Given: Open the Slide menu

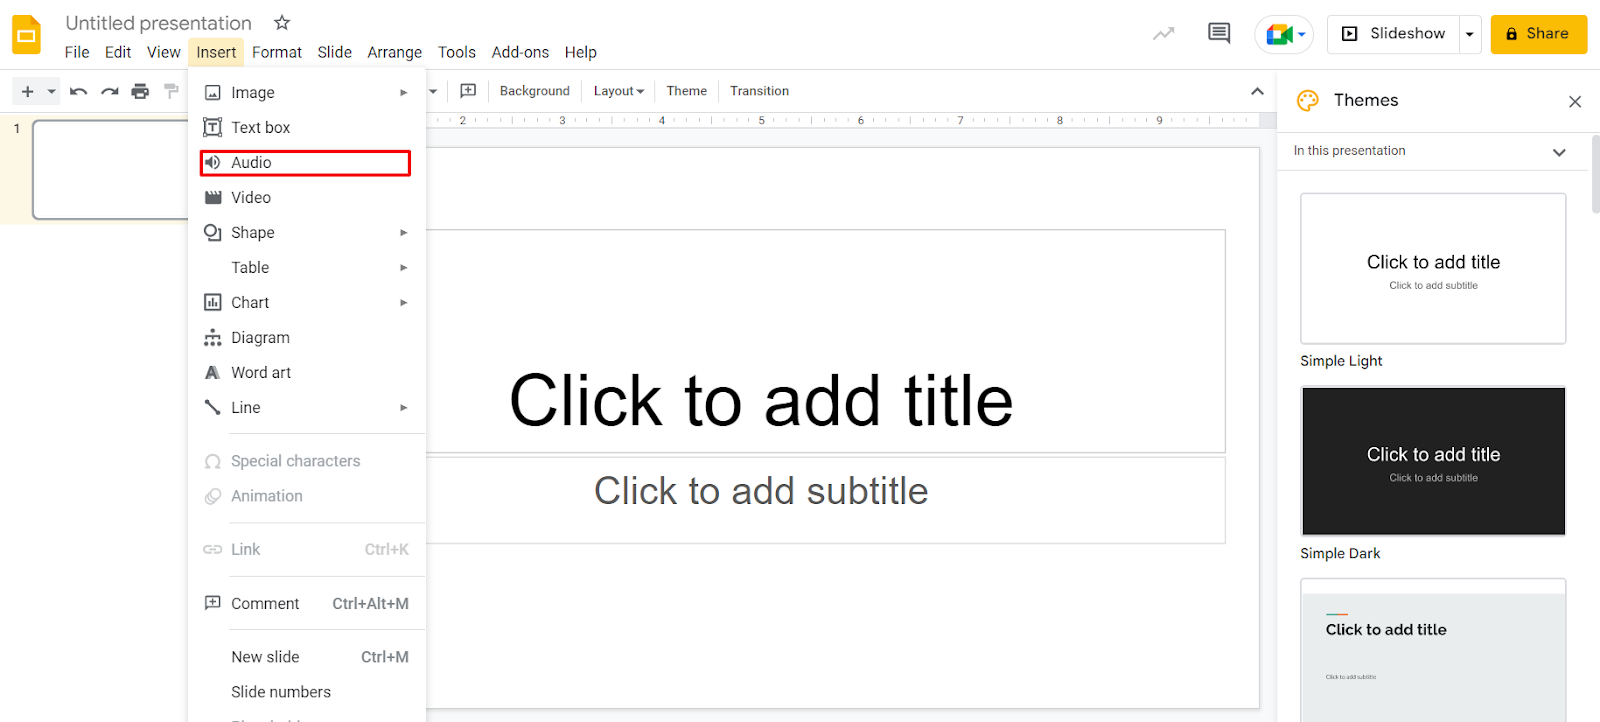Looking at the screenshot, I should [335, 52].
